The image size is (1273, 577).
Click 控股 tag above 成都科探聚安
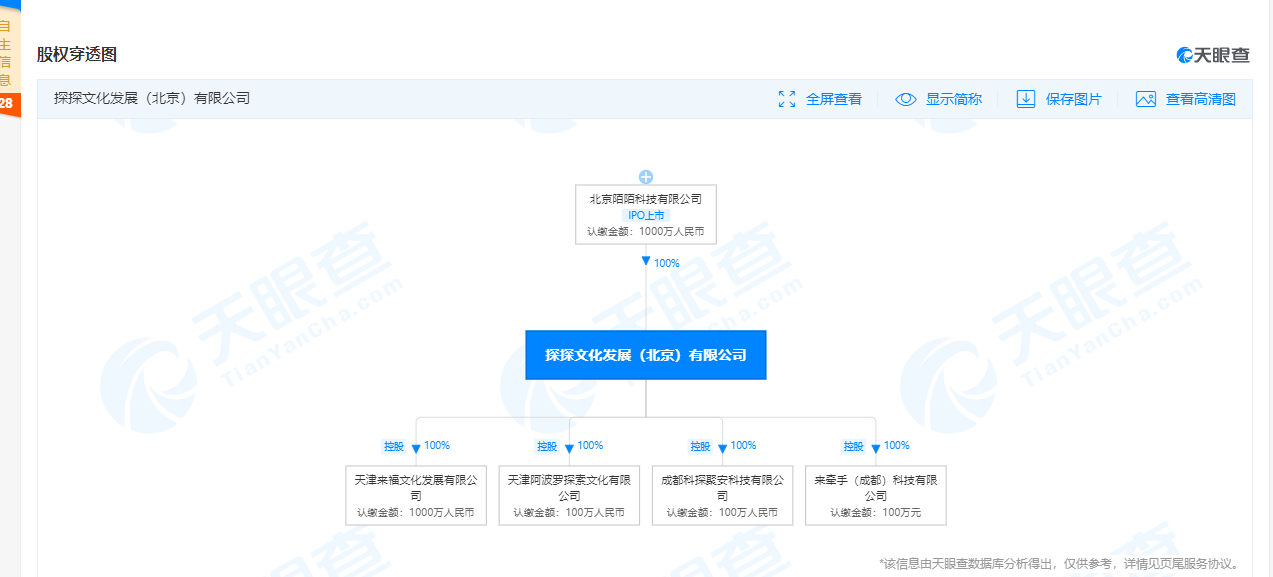click(700, 446)
